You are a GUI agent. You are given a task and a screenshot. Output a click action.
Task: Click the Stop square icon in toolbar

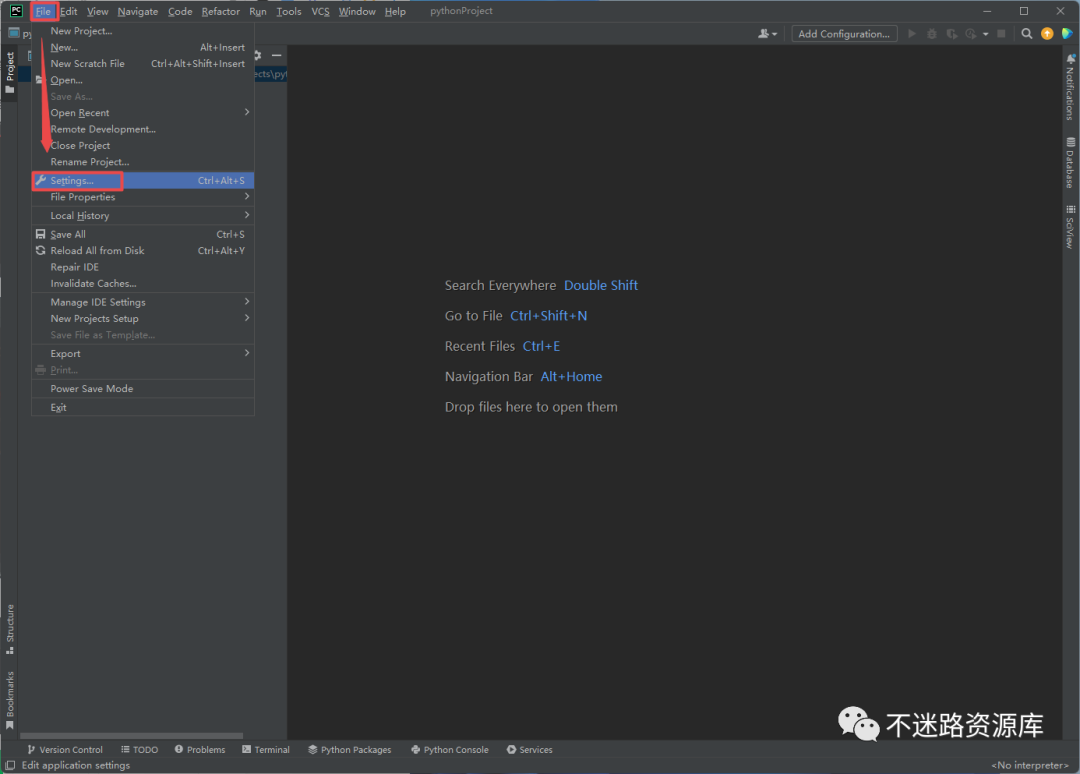pos(1001,34)
